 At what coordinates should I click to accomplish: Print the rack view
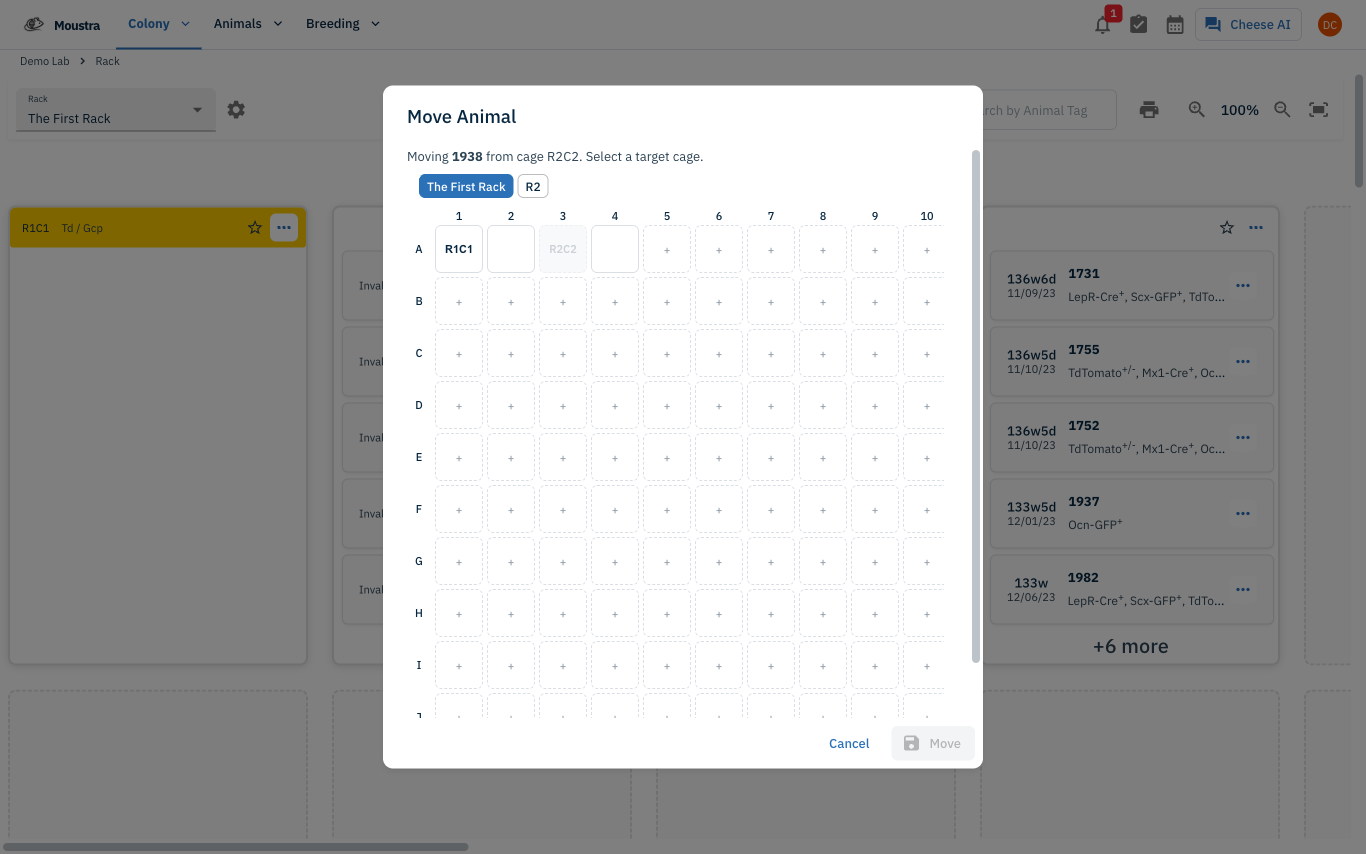pyautogui.click(x=1149, y=110)
